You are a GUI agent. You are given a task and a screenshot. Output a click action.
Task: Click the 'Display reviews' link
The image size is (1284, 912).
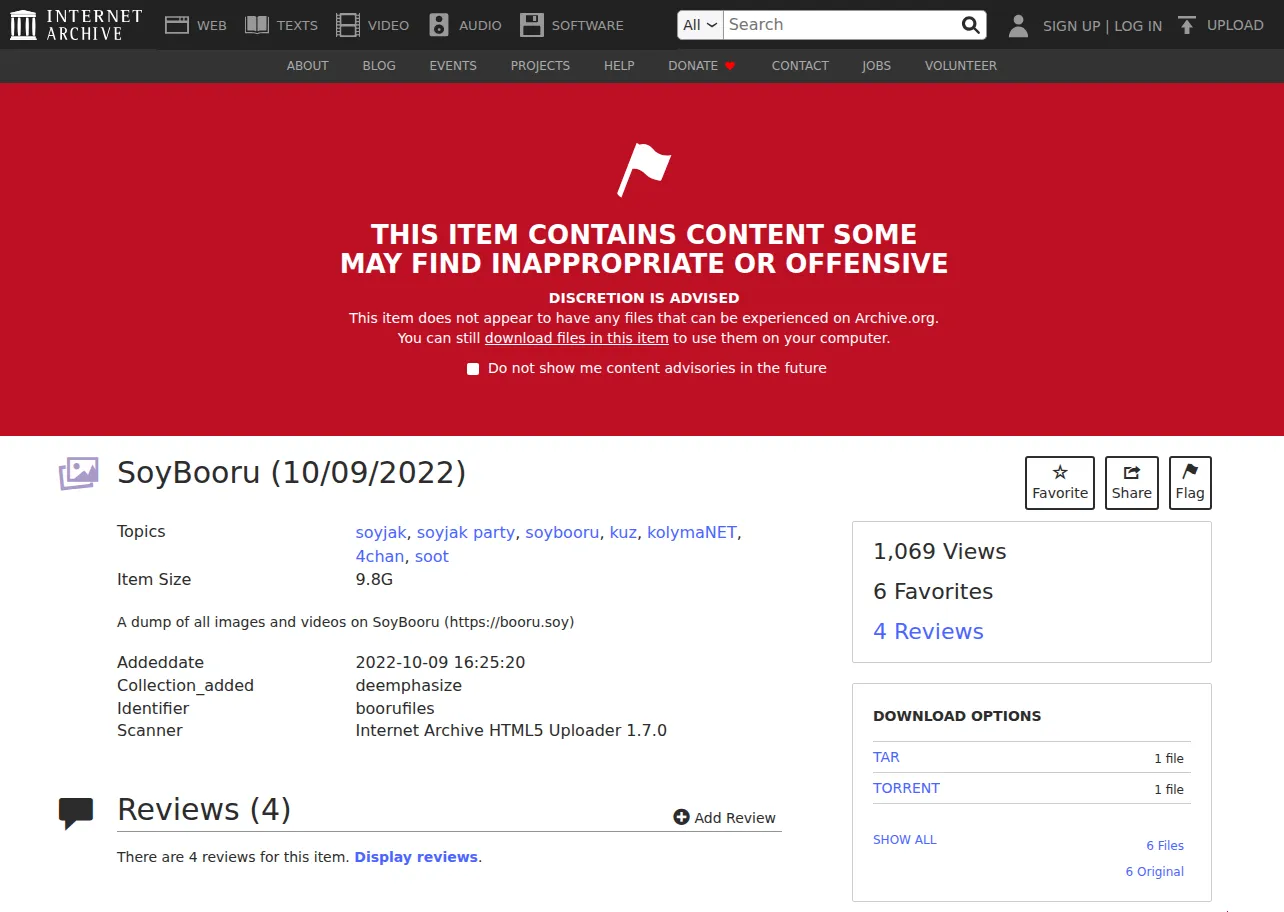click(416, 857)
